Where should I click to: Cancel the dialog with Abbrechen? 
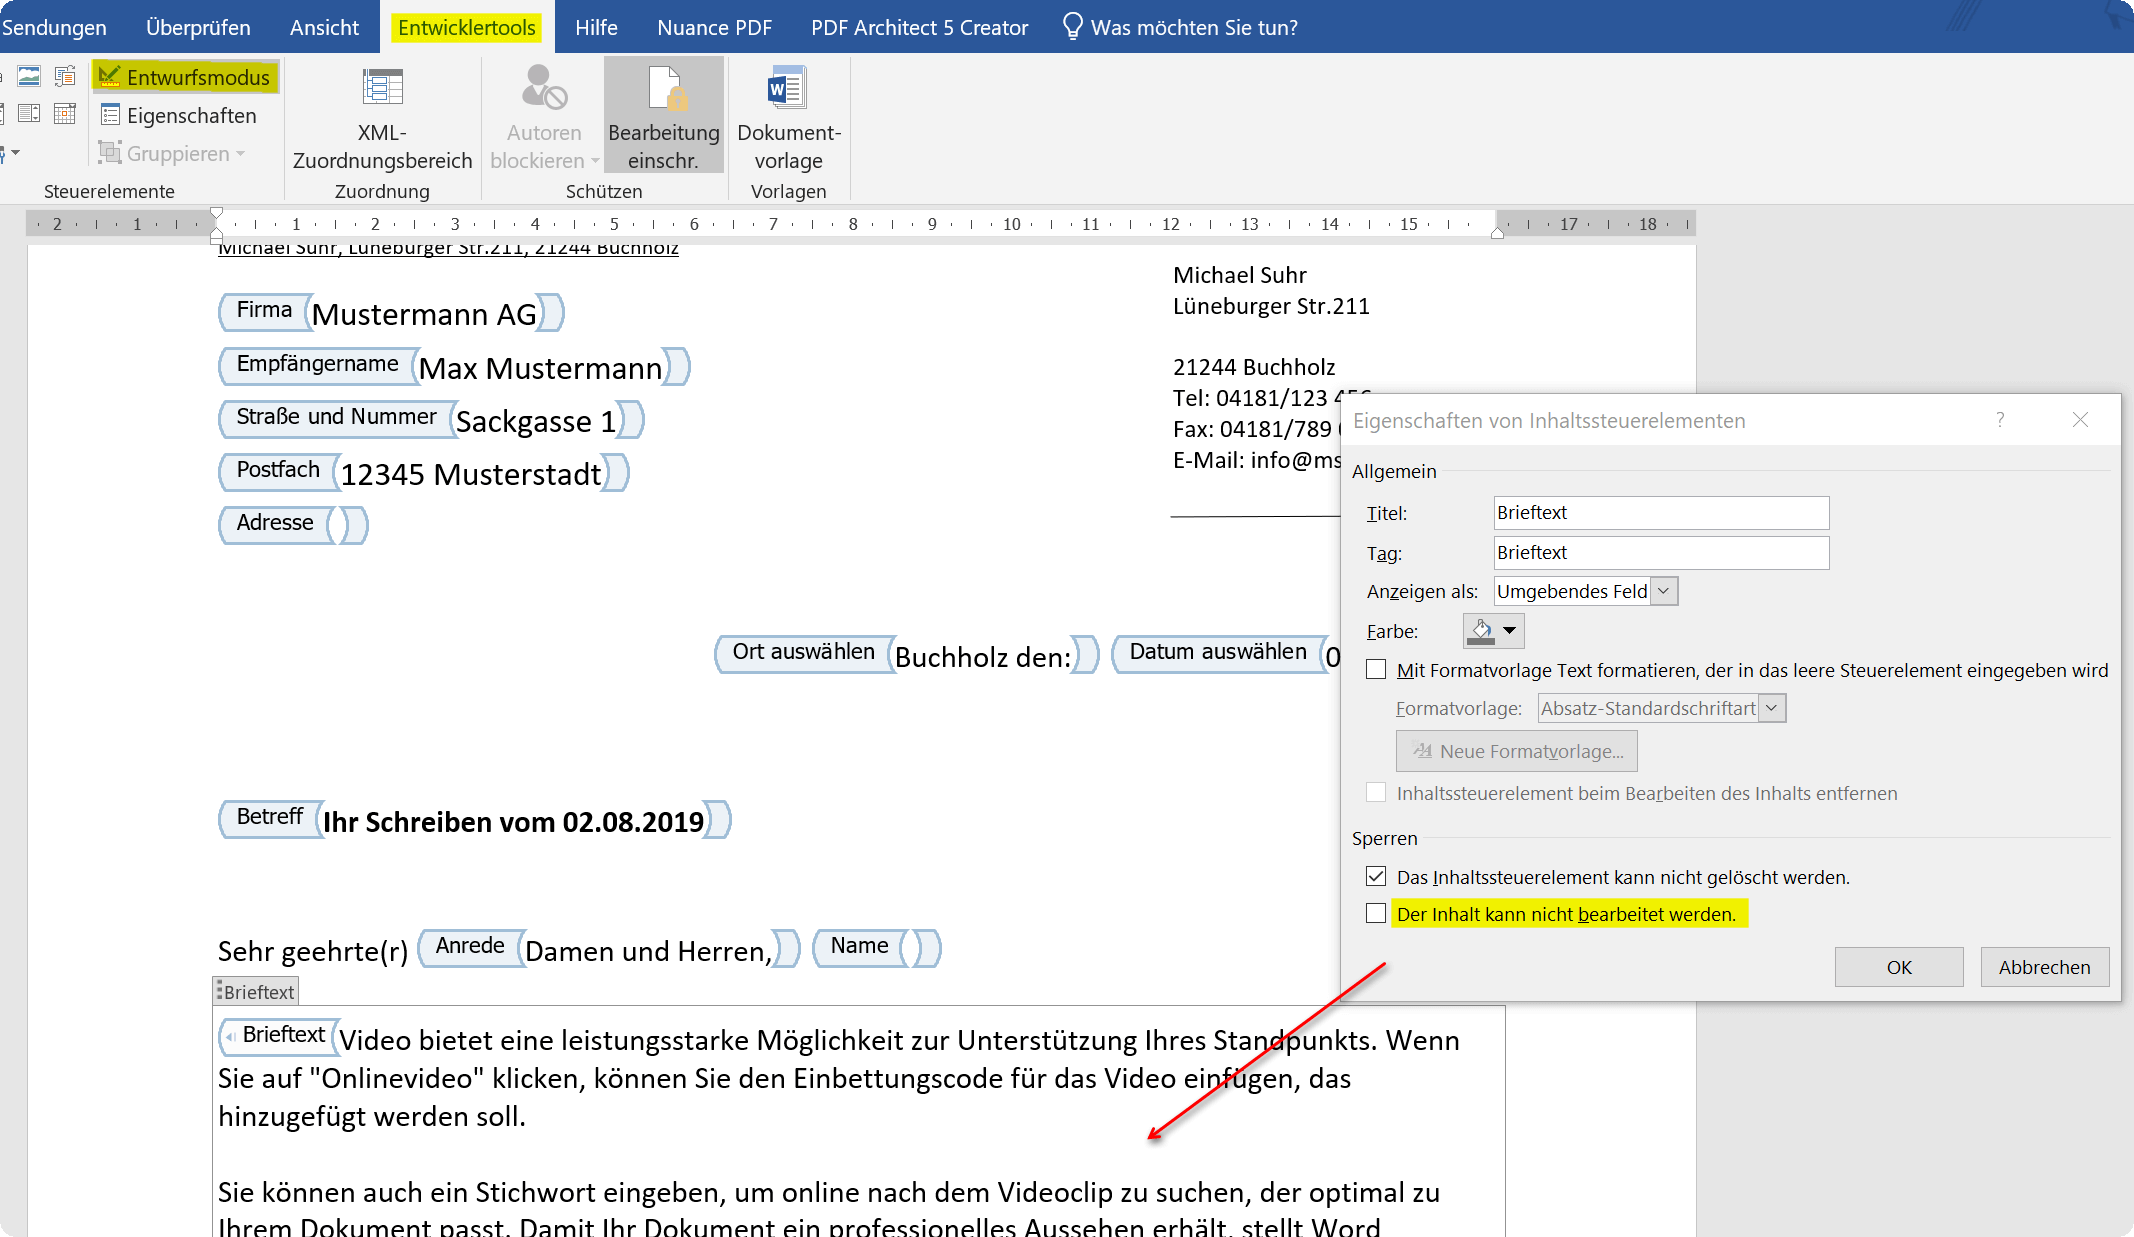[x=2044, y=967]
